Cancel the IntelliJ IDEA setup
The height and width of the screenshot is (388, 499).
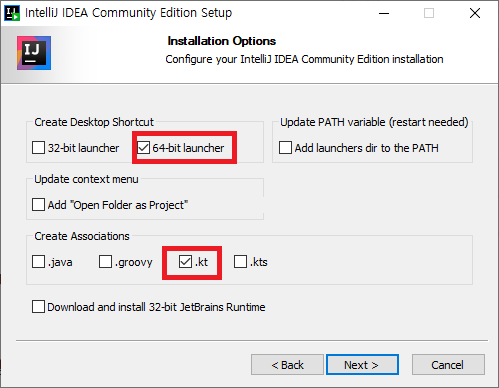(448, 365)
